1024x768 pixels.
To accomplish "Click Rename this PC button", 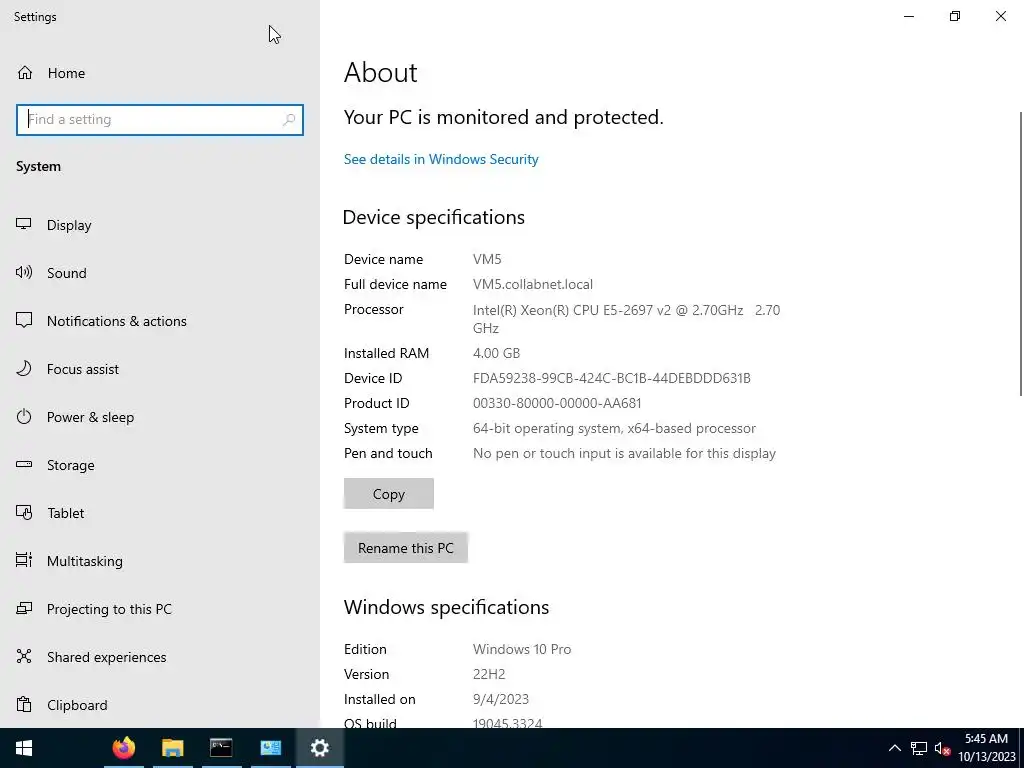I will [406, 547].
